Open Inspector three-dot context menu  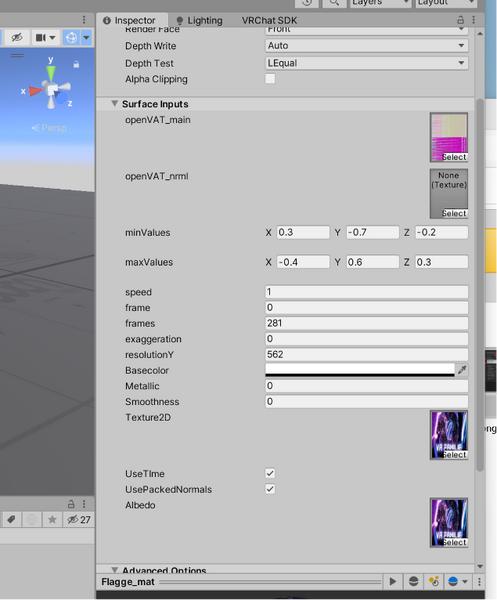pyautogui.click(x=474, y=20)
